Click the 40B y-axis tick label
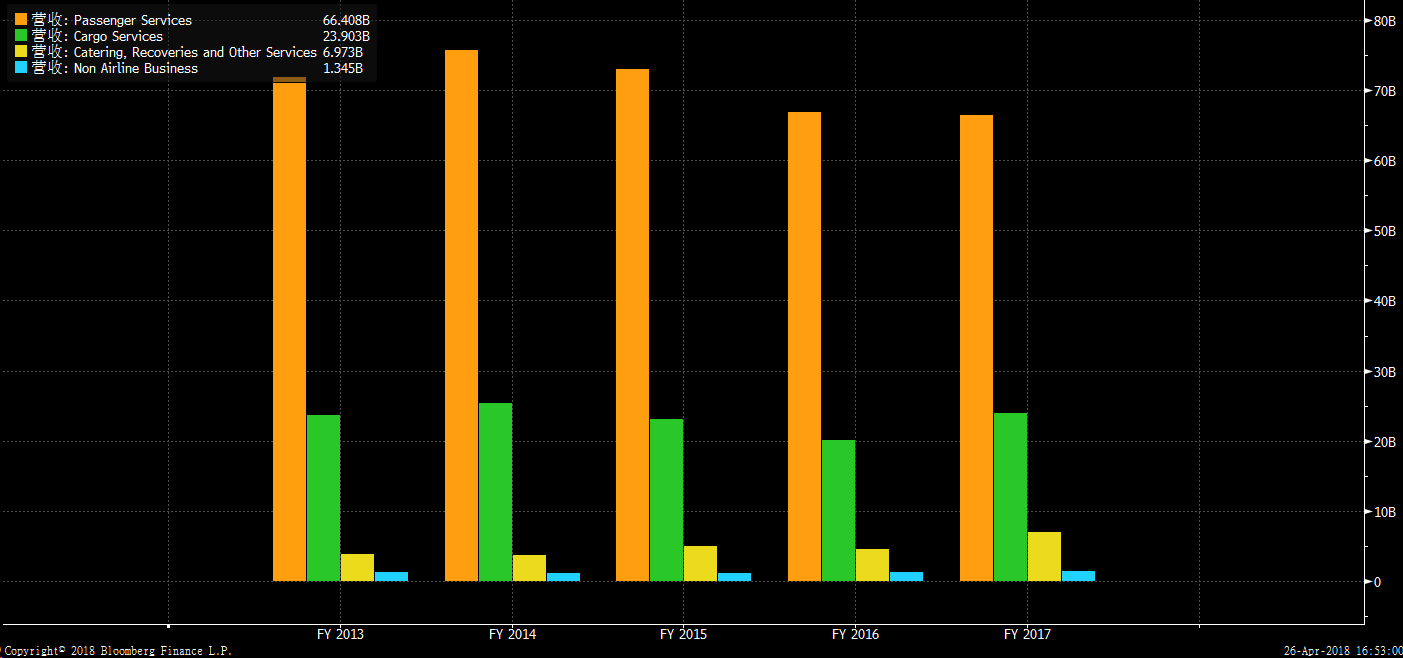The width and height of the screenshot is (1403, 658). tap(1385, 301)
